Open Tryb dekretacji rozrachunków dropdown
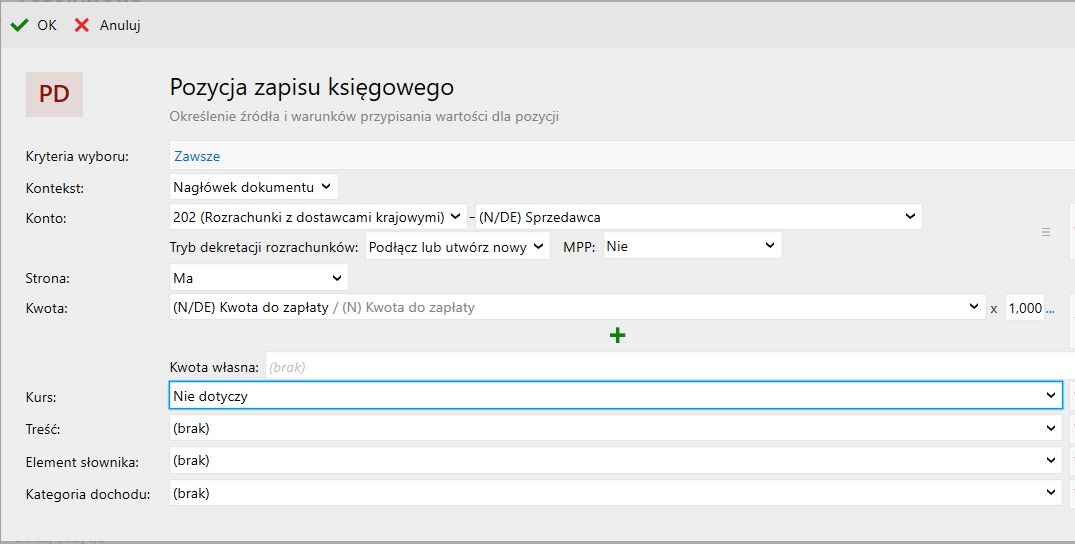The width and height of the screenshot is (1075, 544). click(x=457, y=246)
